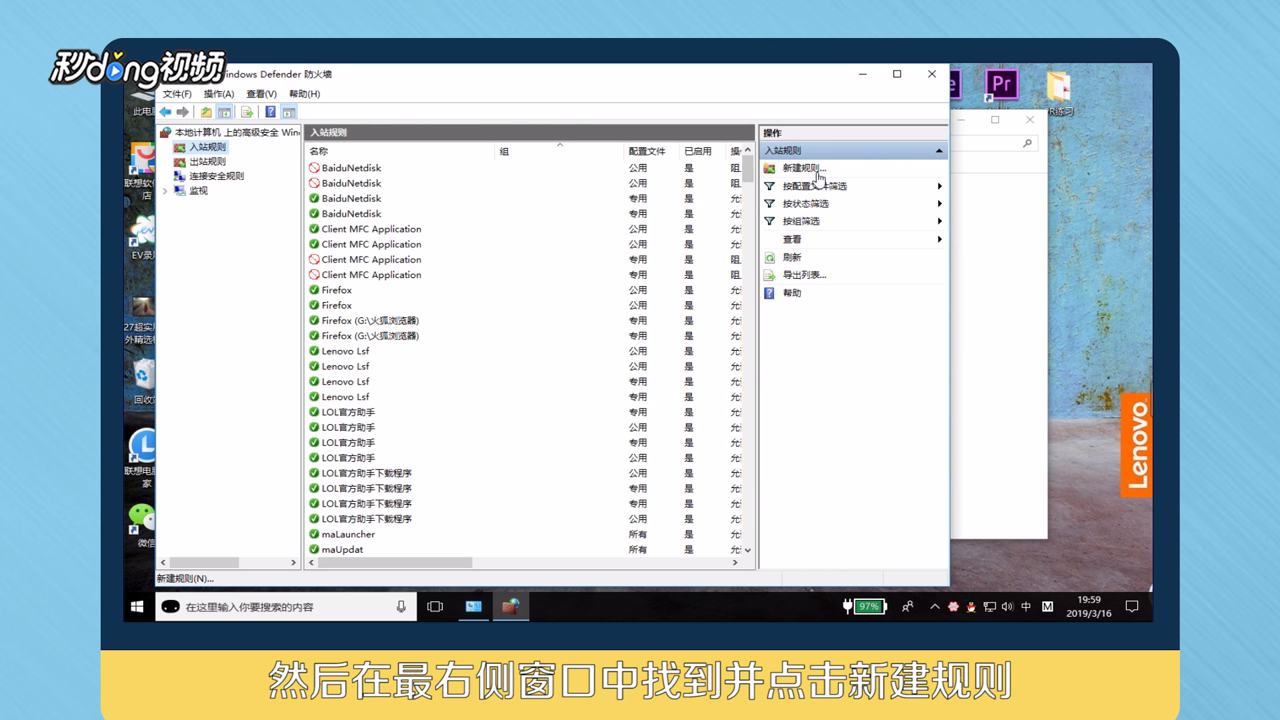Image resolution: width=1280 pixels, height=720 pixels.
Task: Collapse the 入站规则 action section arrow
Action: pyautogui.click(x=939, y=151)
